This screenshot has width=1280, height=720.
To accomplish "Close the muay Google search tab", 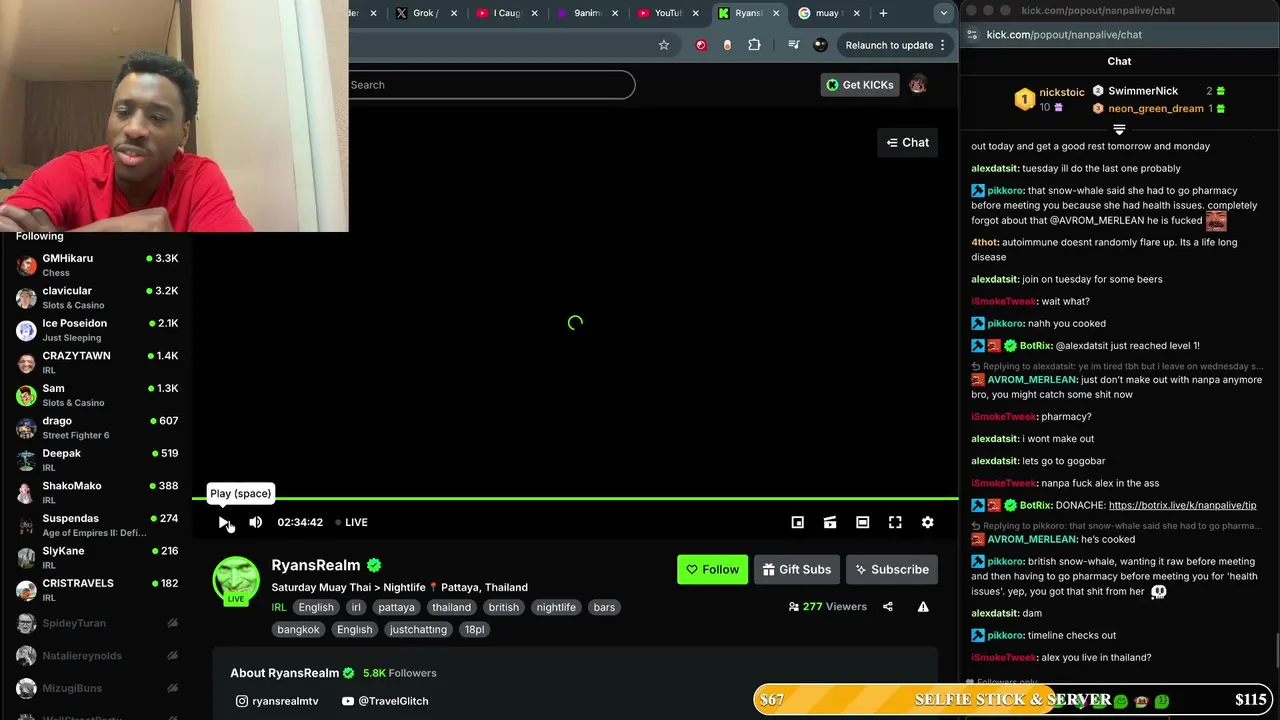I will click(857, 13).
